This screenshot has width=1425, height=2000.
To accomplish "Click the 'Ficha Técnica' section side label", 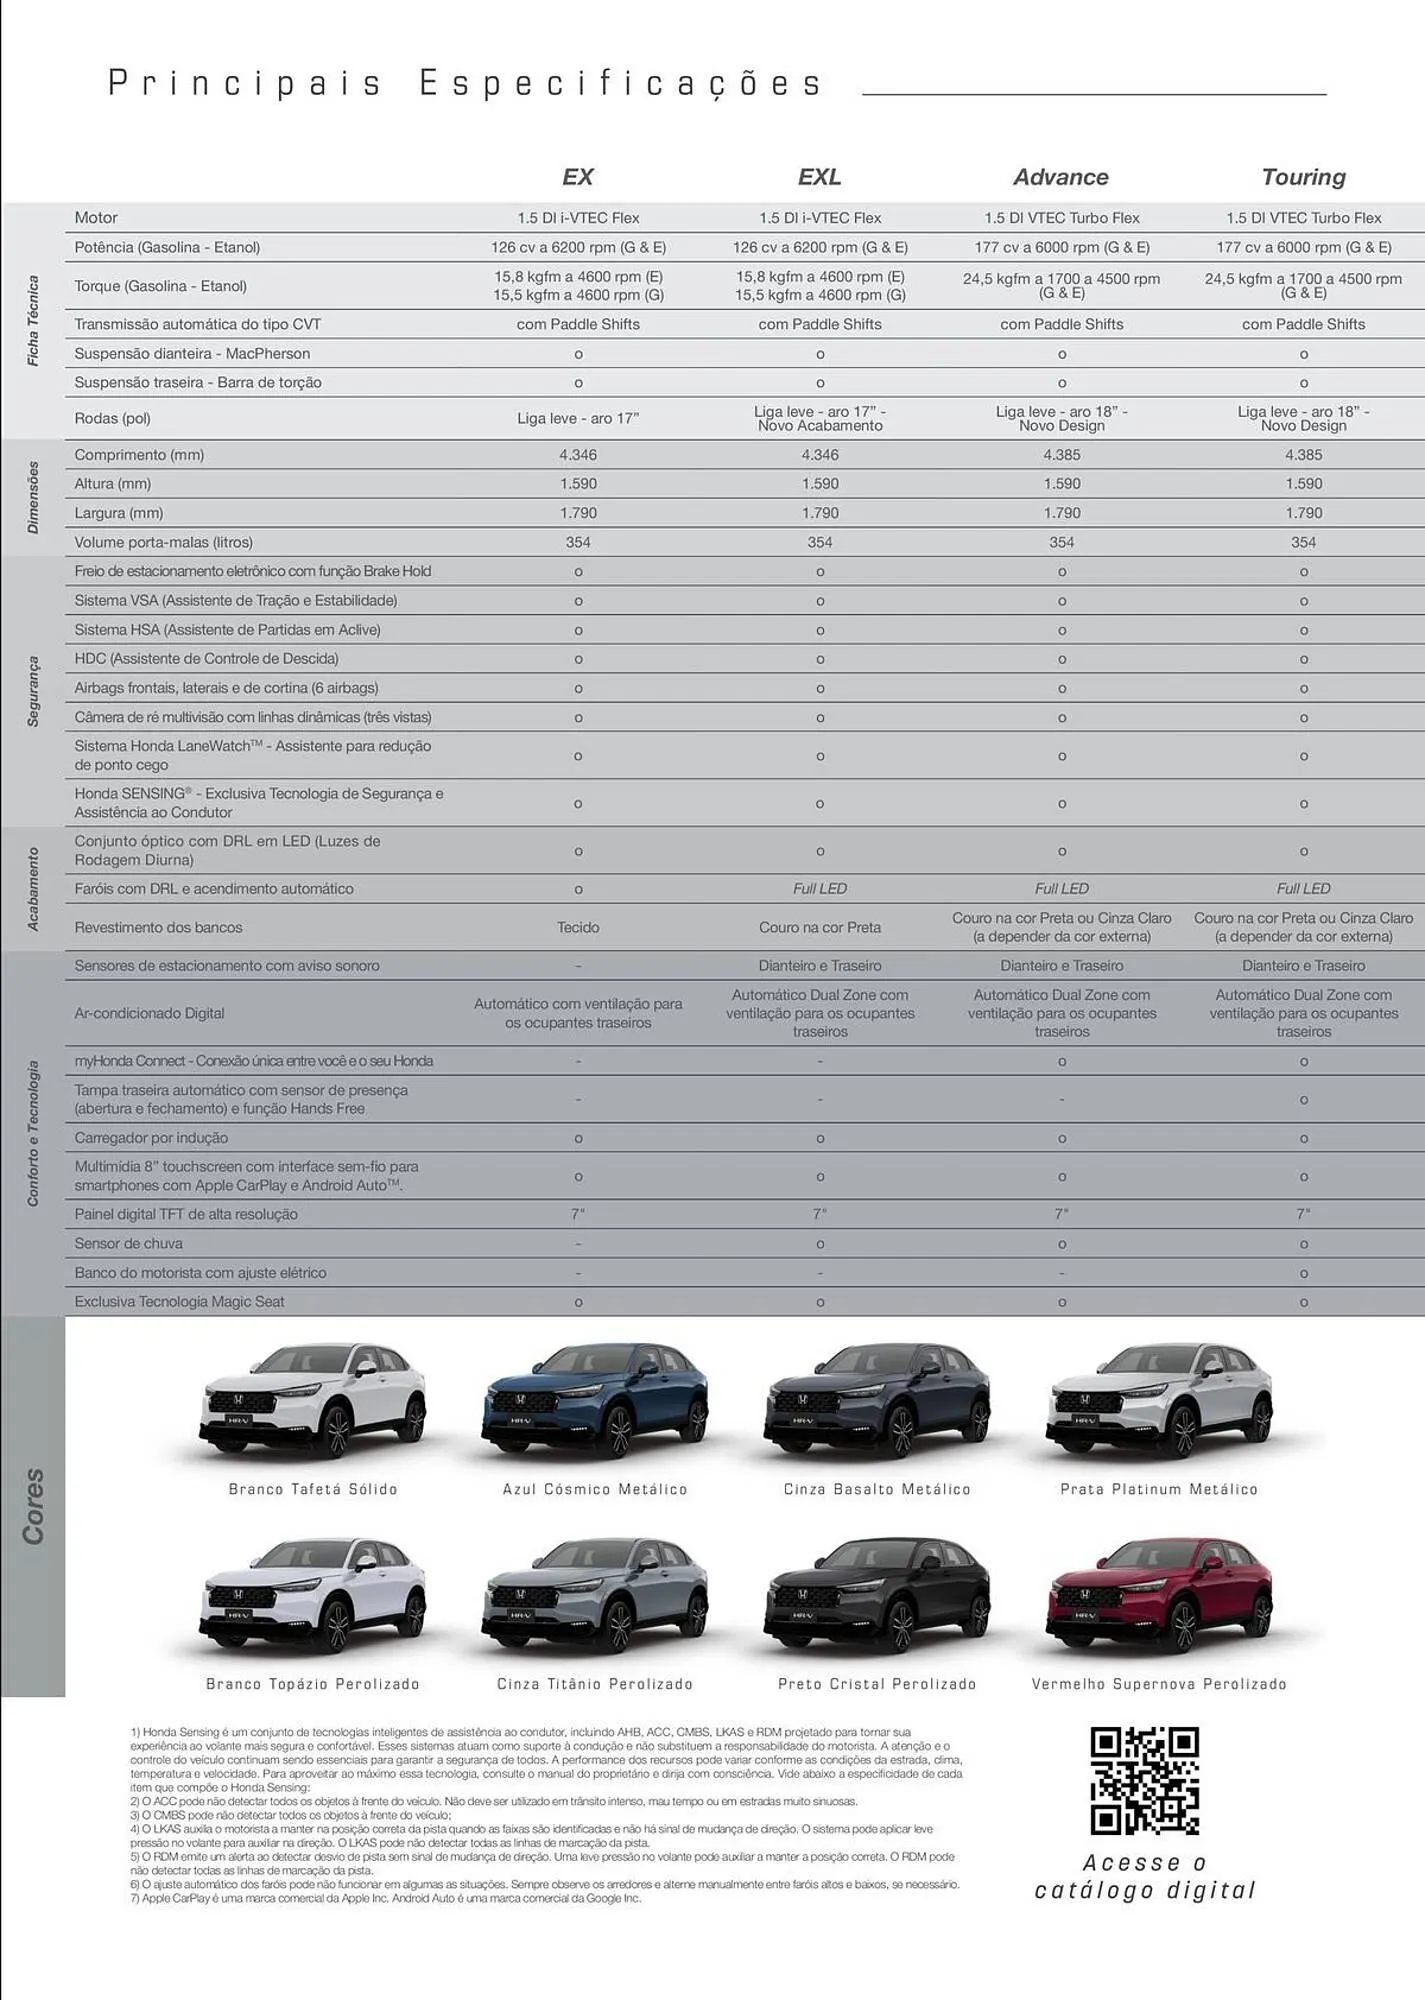I will pos(33,321).
